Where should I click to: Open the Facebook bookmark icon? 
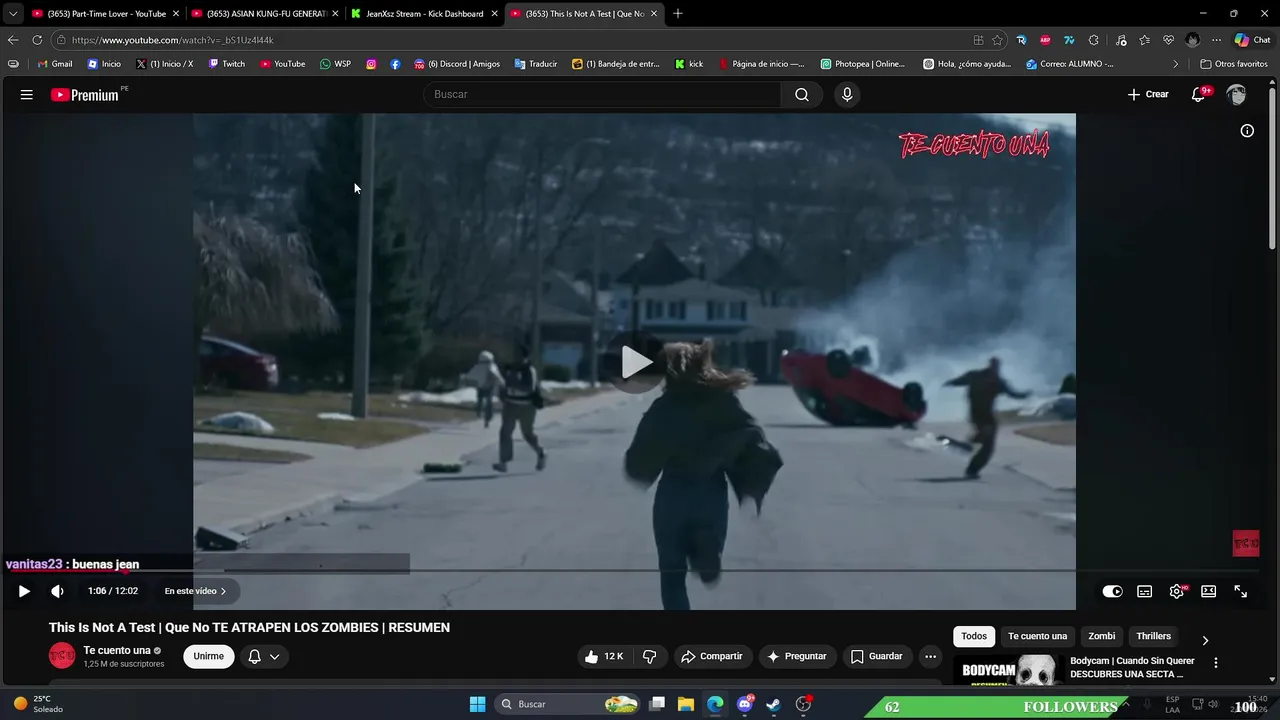pos(395,64)
